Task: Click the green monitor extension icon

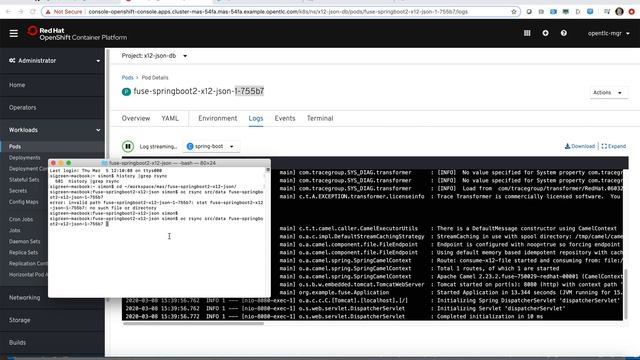Action: point(566,12)
